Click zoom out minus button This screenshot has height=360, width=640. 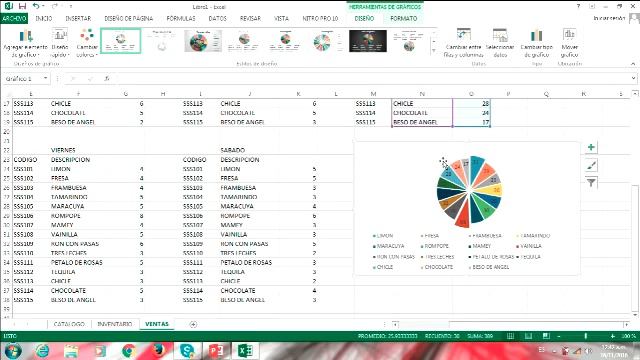coord(559,336)
